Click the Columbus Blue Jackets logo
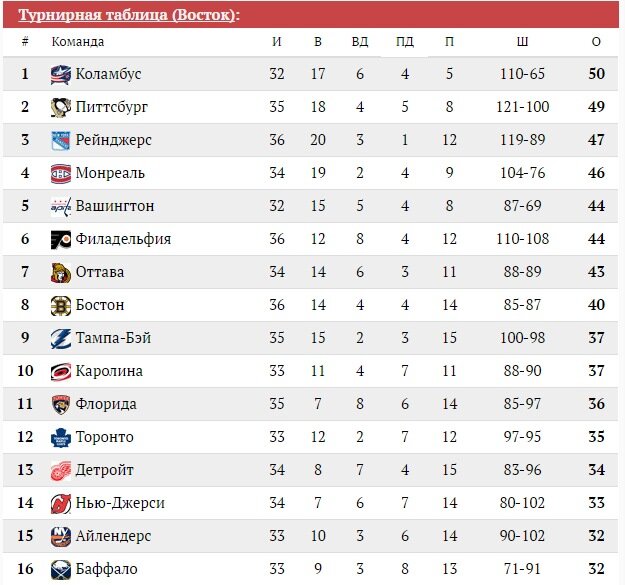625x585 pixels. point(61,75)
